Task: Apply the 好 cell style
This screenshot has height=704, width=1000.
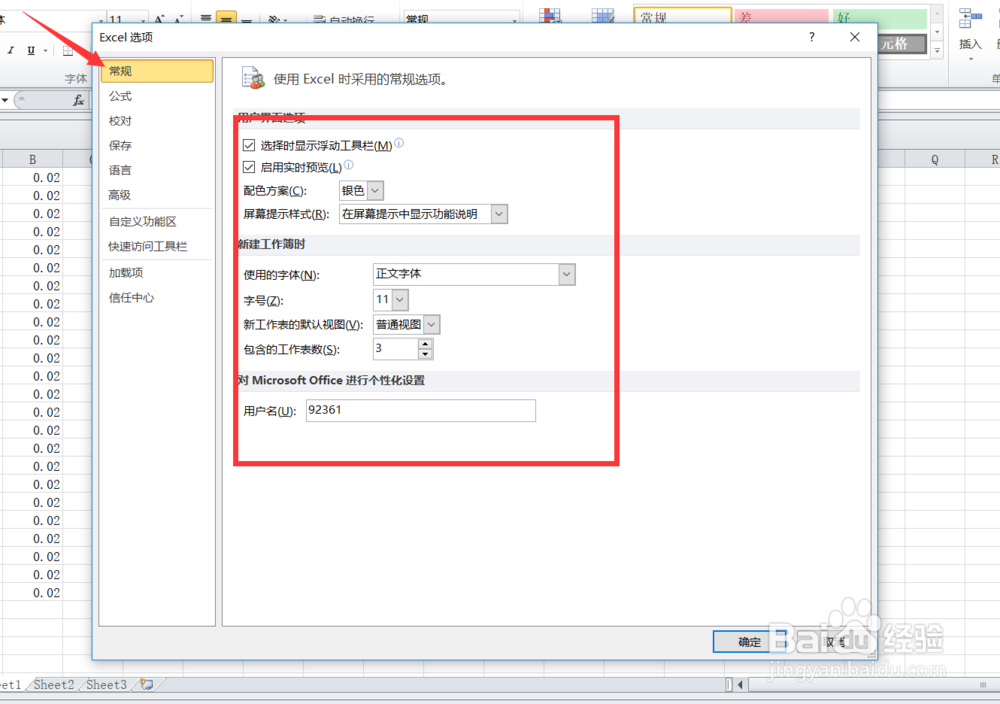Action: [879, 17]
